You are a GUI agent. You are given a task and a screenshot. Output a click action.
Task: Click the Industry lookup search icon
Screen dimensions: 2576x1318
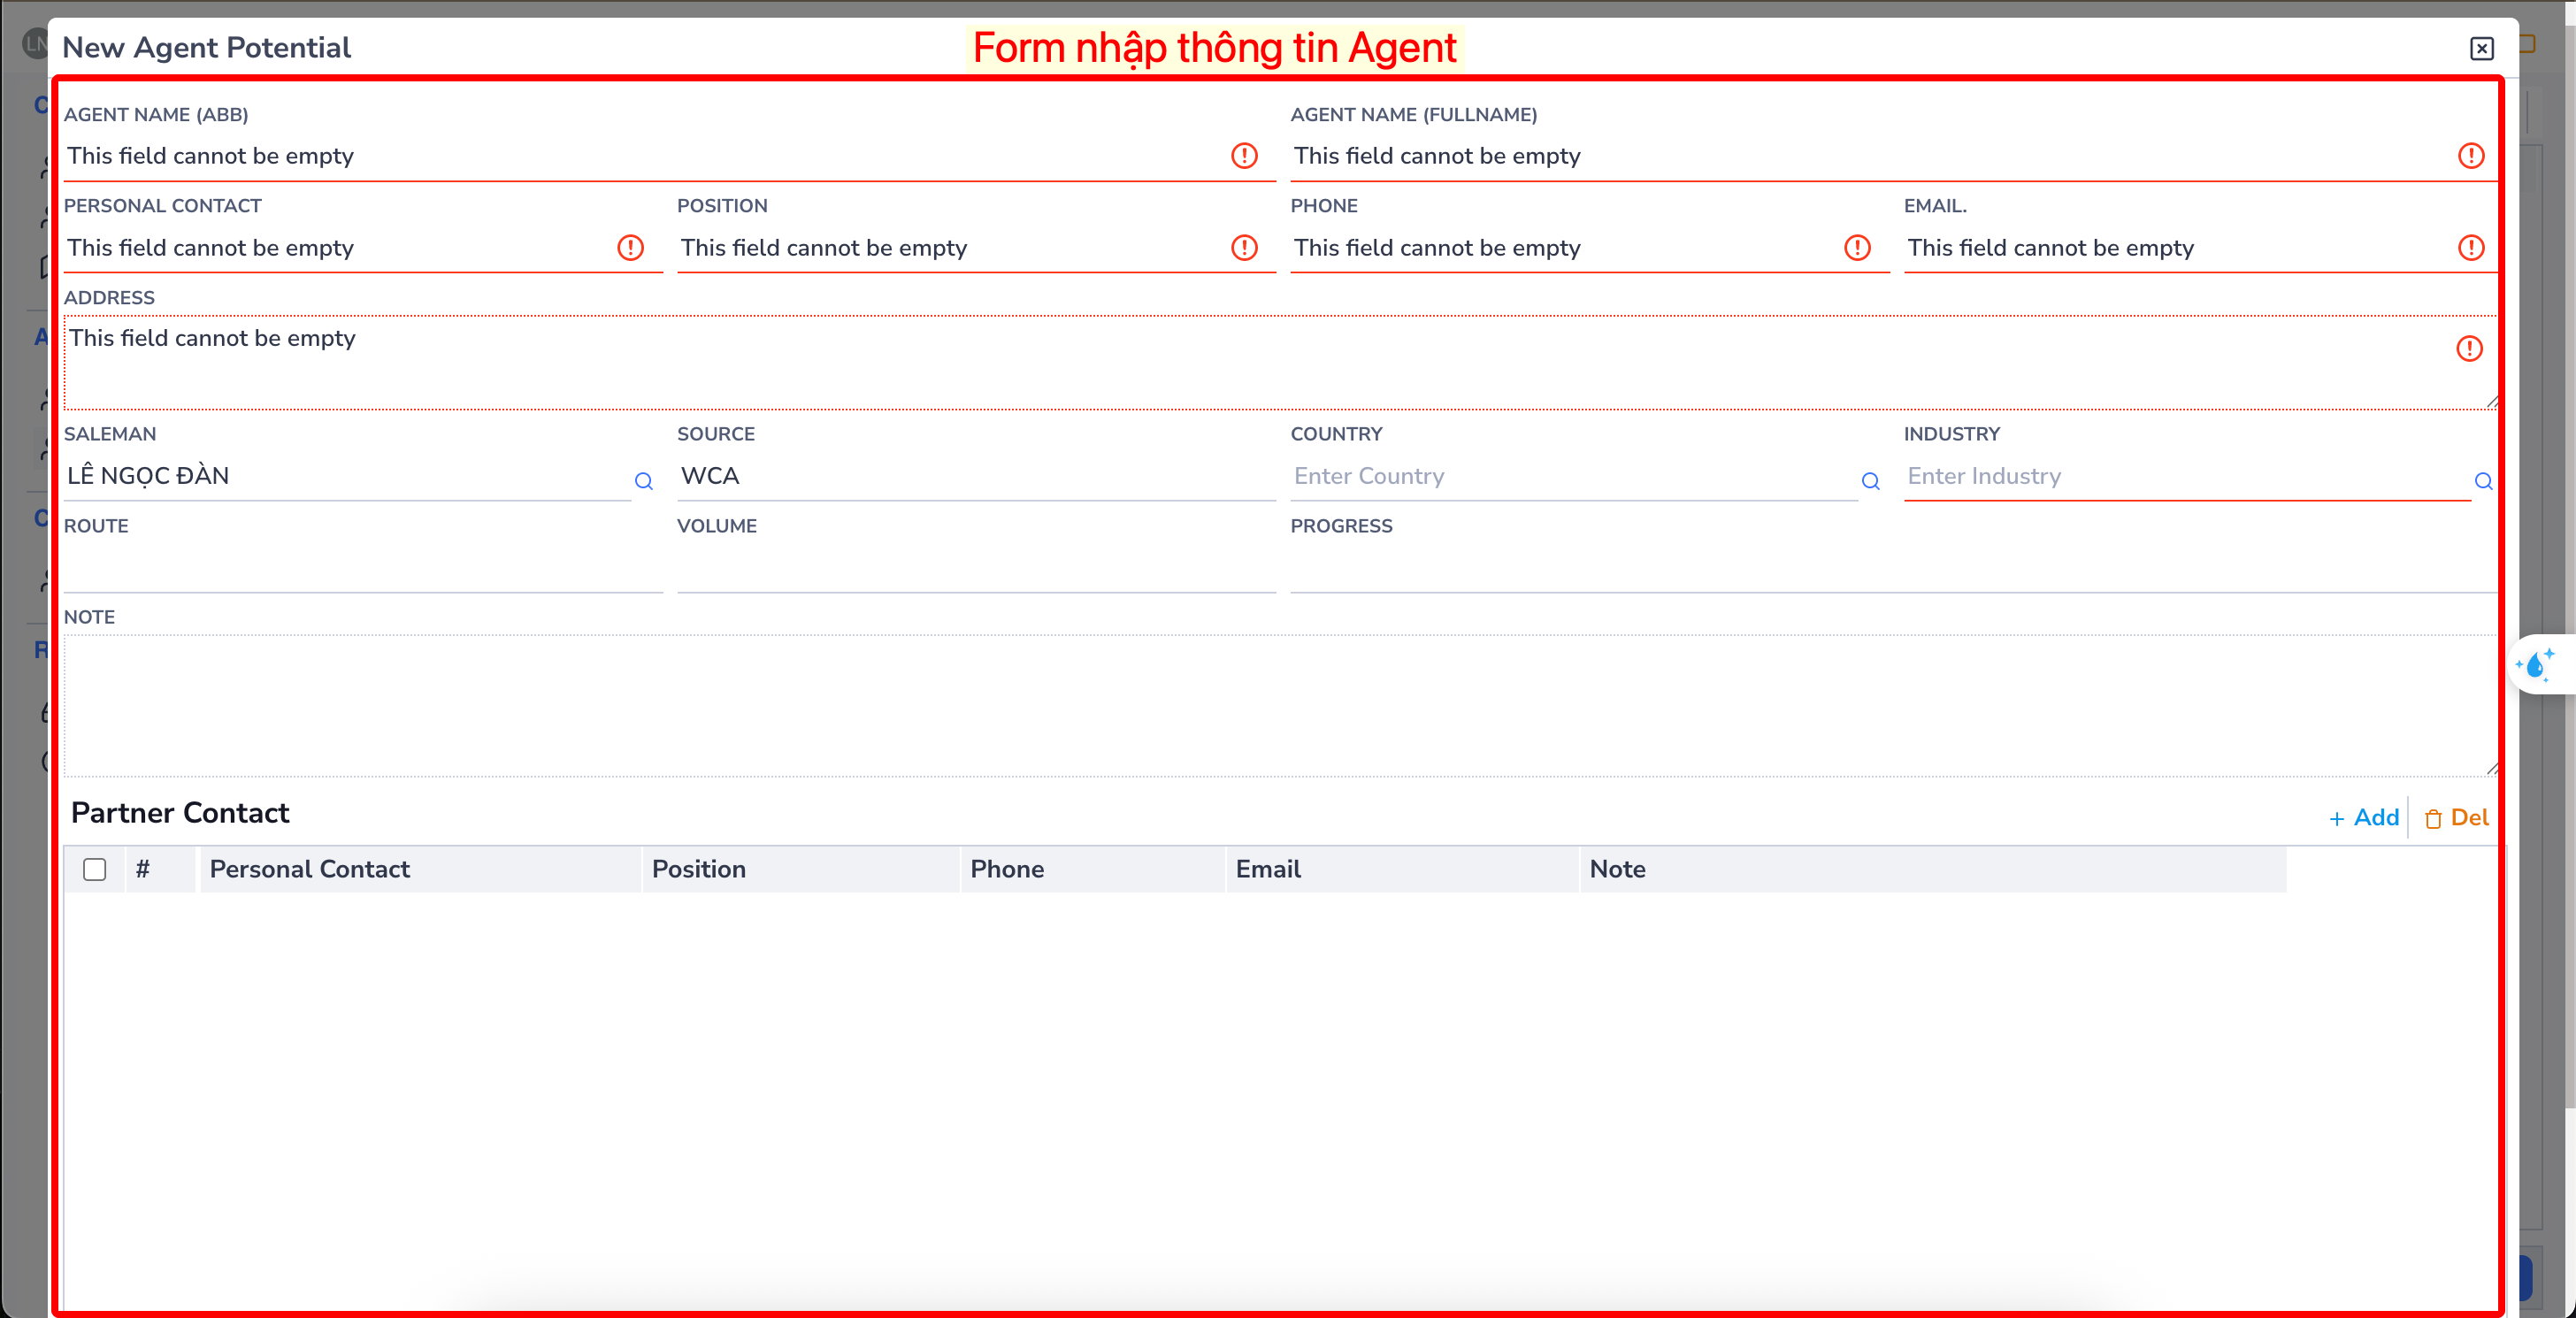click(x=2483, y=481)
